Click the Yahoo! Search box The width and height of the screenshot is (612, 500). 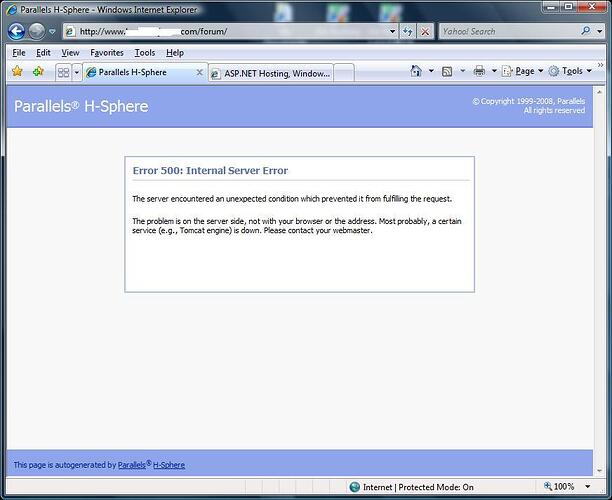(x=509, y=31)
